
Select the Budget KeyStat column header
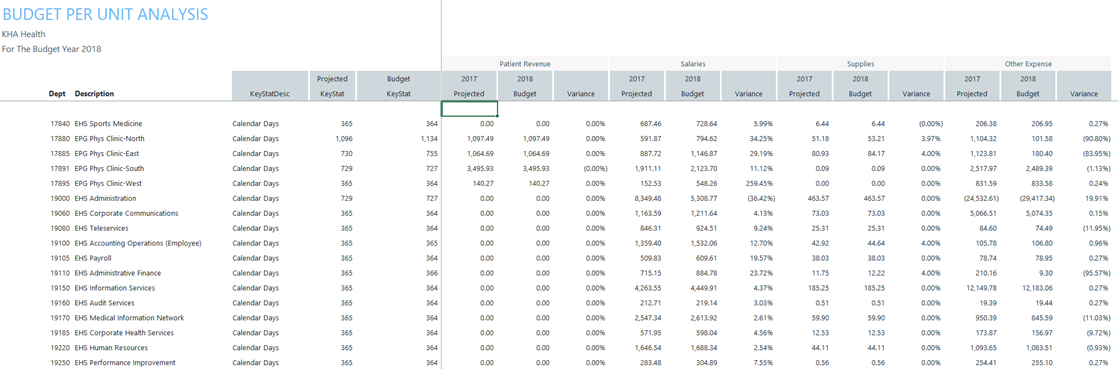398,86
